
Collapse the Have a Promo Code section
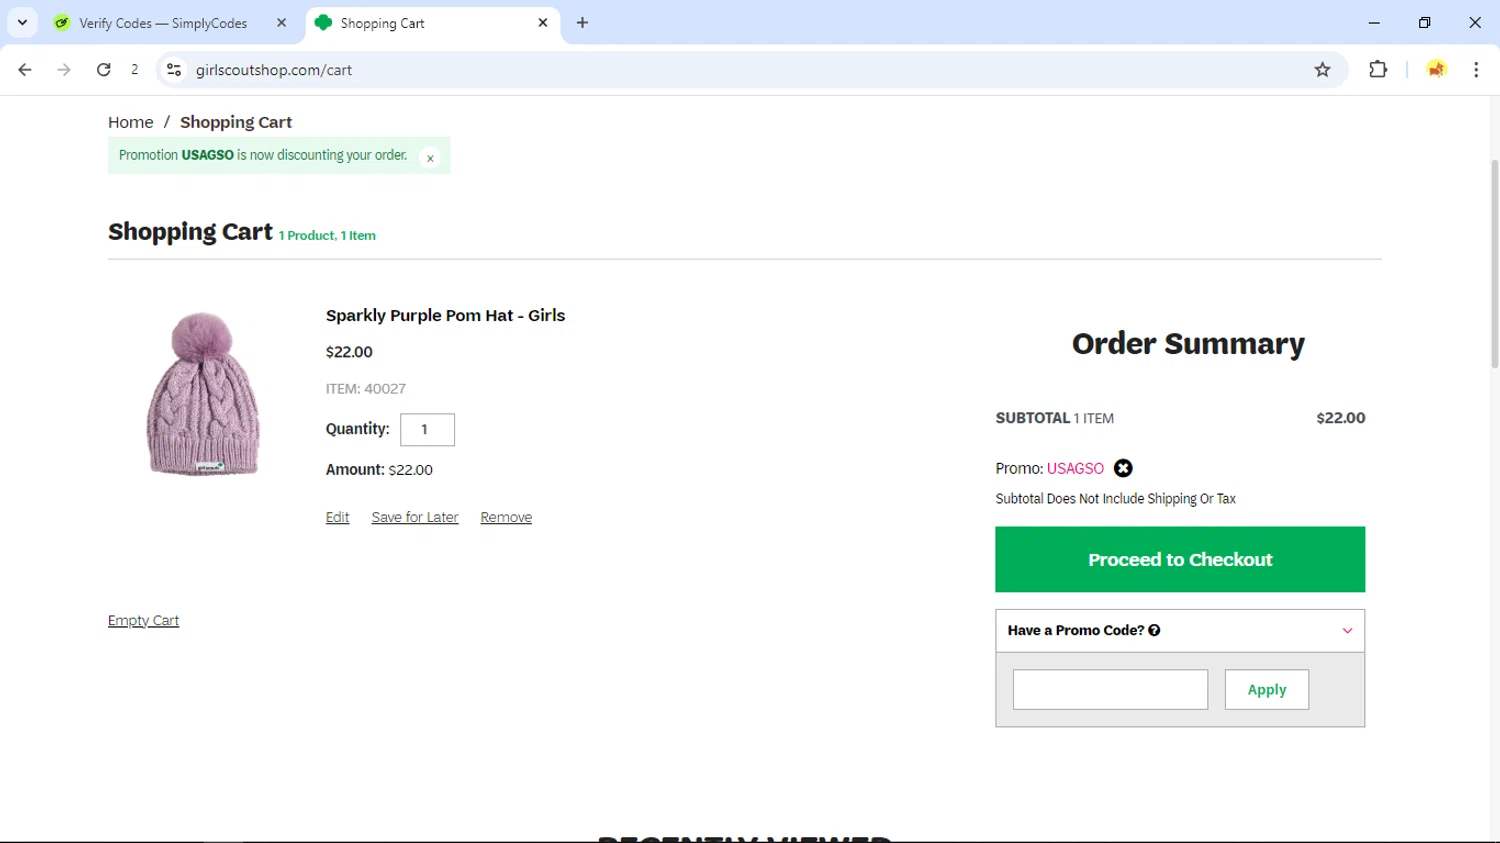coord(1347,631)
